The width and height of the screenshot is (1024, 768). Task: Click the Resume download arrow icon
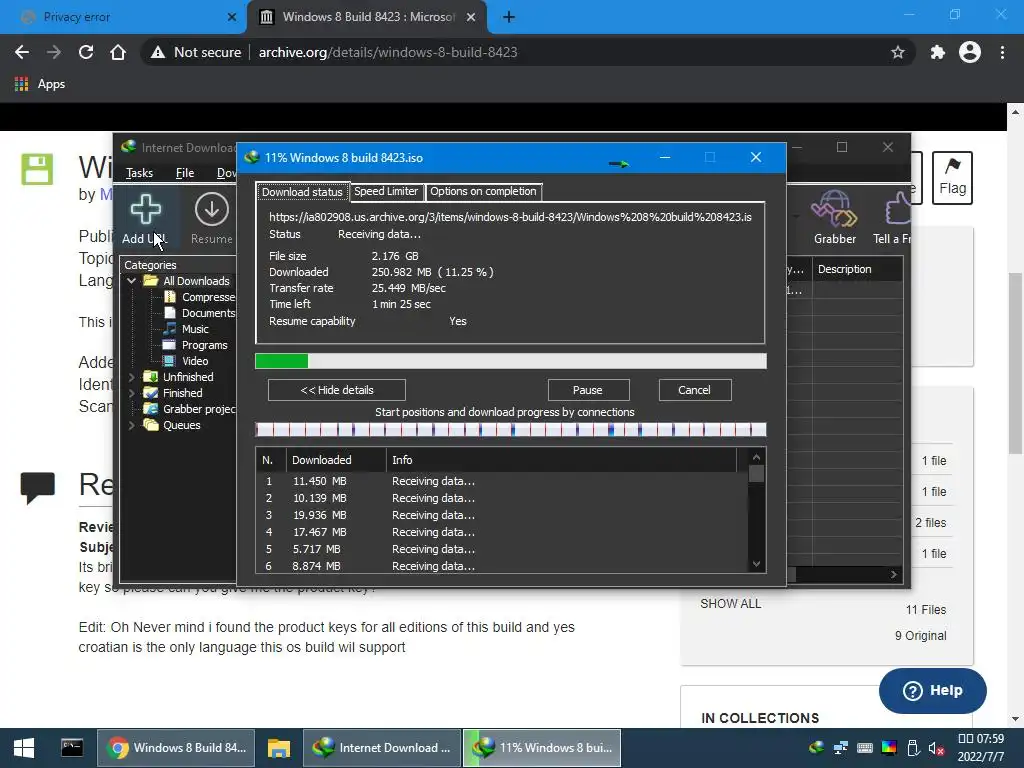212,209
